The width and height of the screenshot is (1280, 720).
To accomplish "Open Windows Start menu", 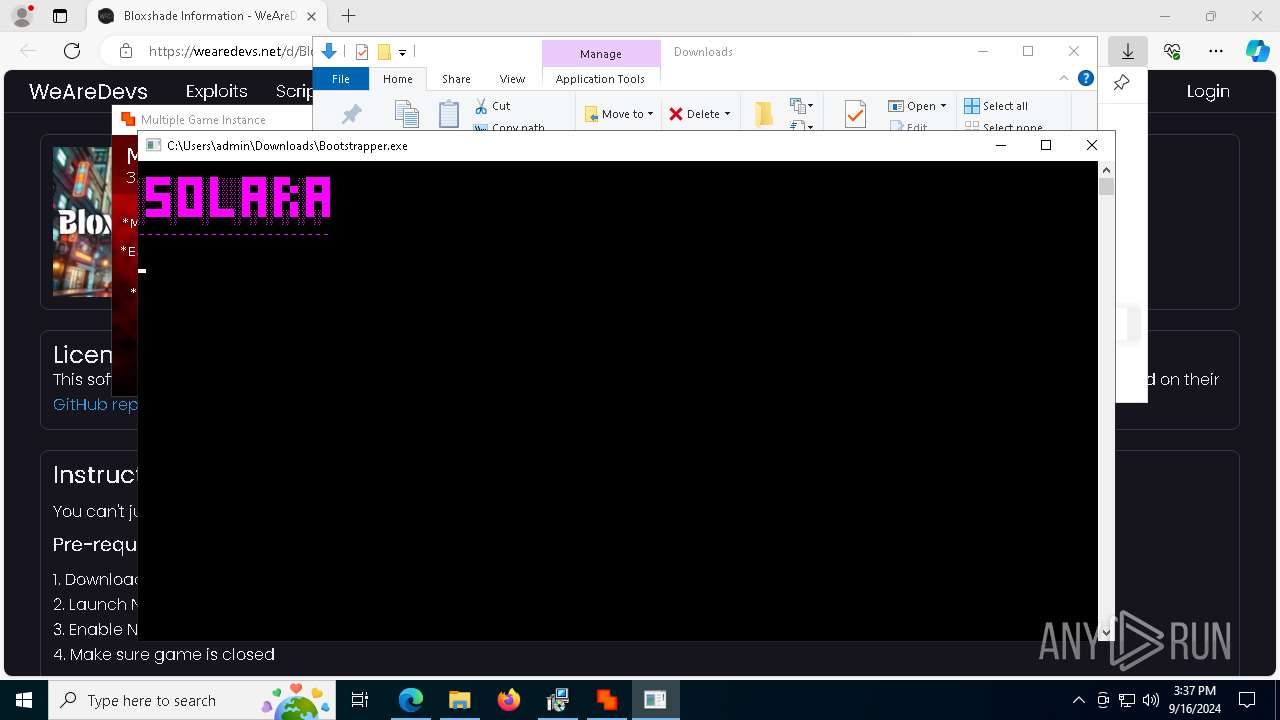I will point(24,700).
